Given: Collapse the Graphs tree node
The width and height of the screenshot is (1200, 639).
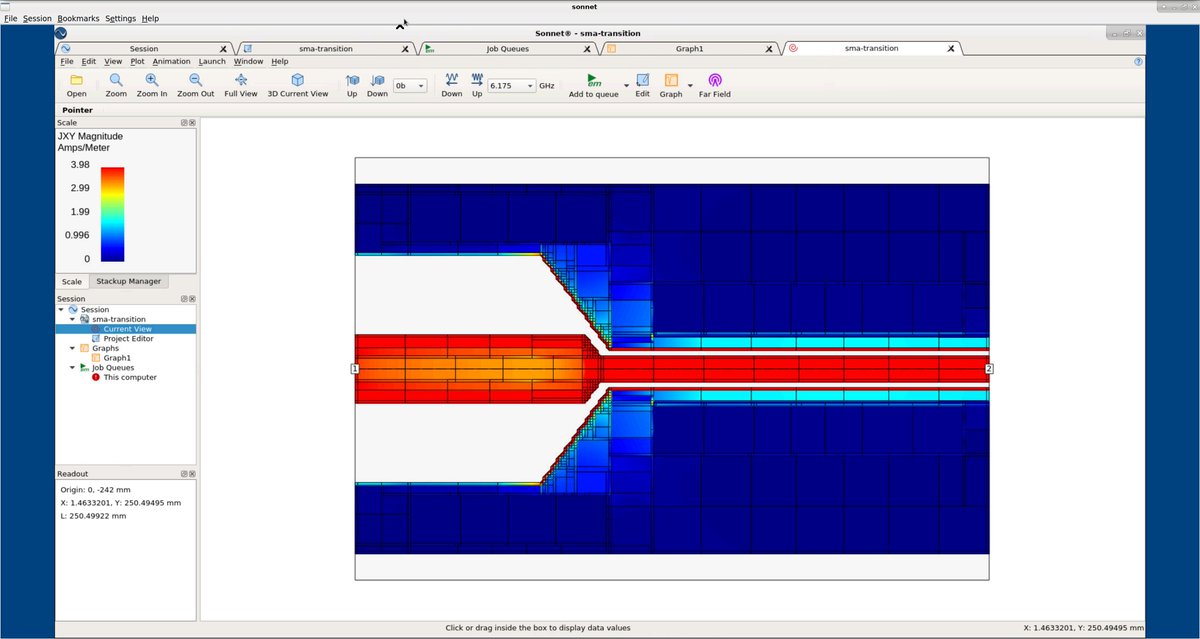Looking at the screenshot, I should (x=72, y=348).
